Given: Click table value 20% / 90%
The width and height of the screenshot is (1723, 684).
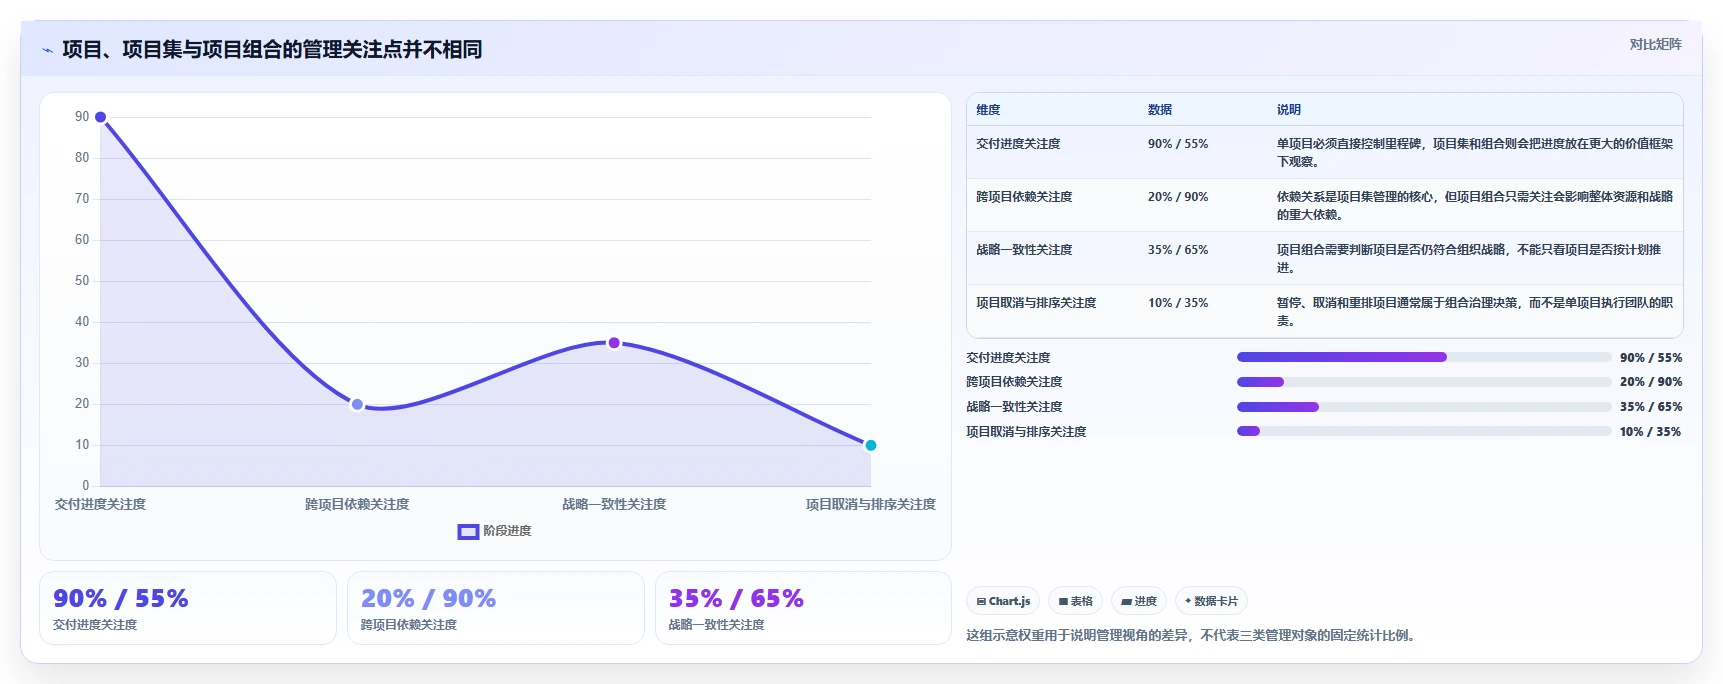Looking at the screenshot, I should click(x=1178, y=197).
